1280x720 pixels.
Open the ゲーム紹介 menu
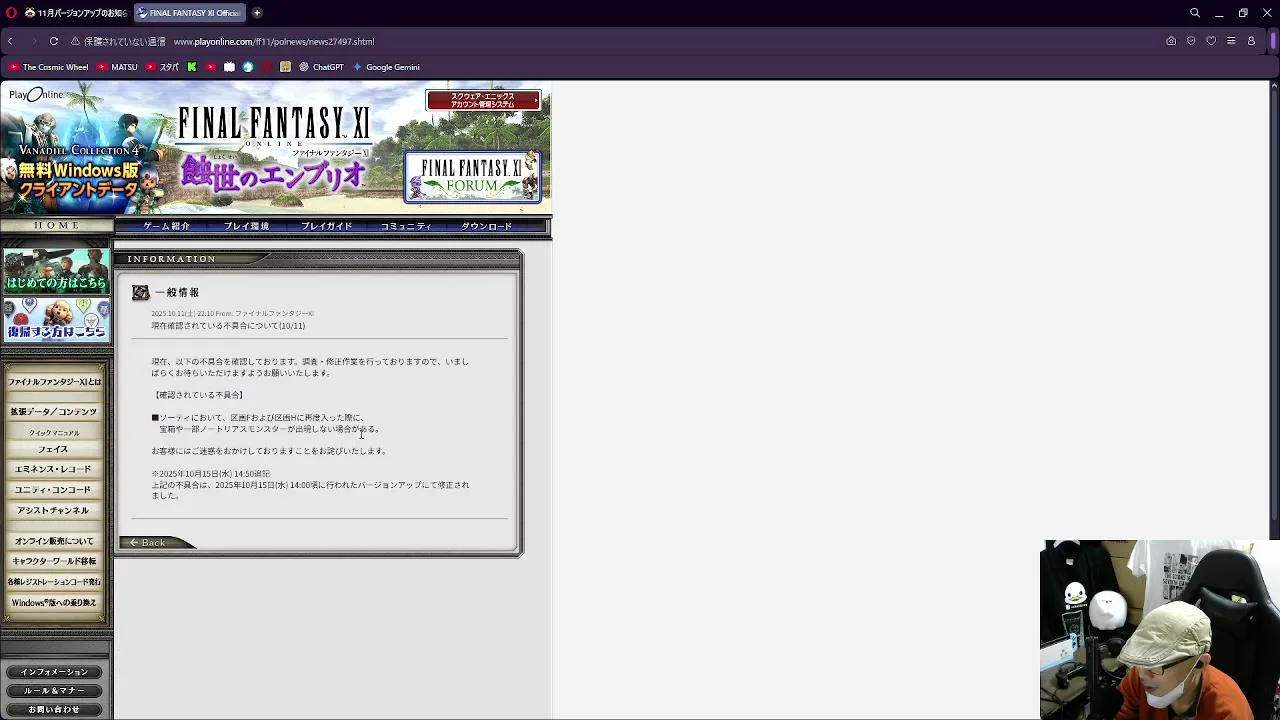(x=166, y=226)
